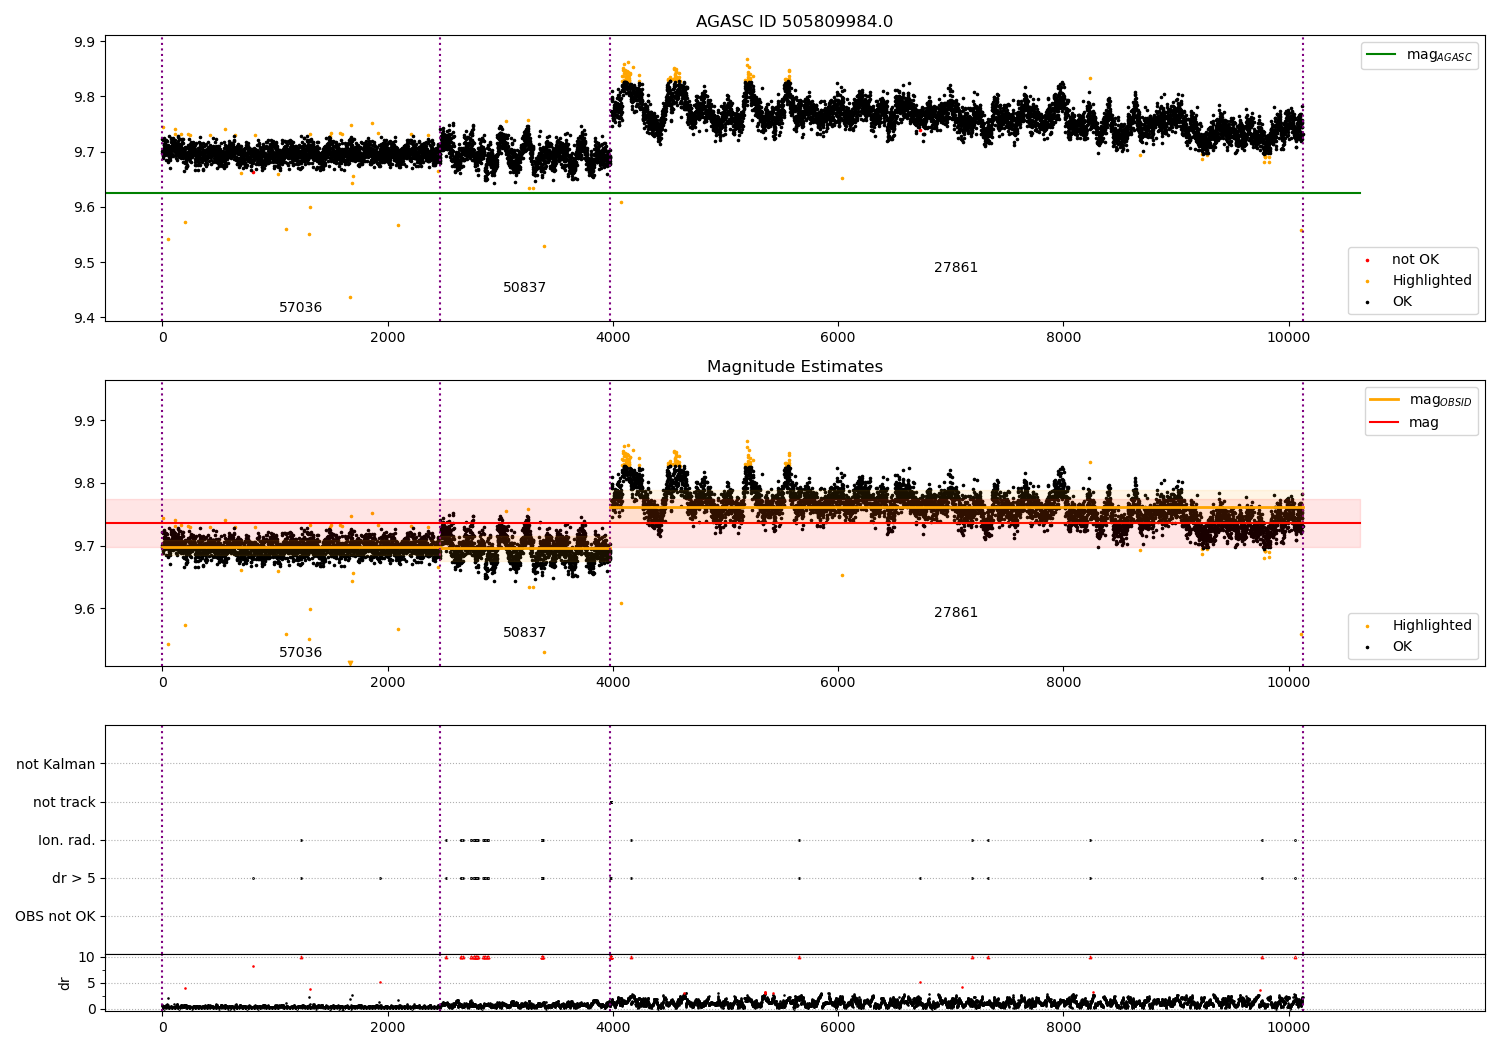Click the 27861 label in Magnitude Estimates plot

[x=956, y=612]
